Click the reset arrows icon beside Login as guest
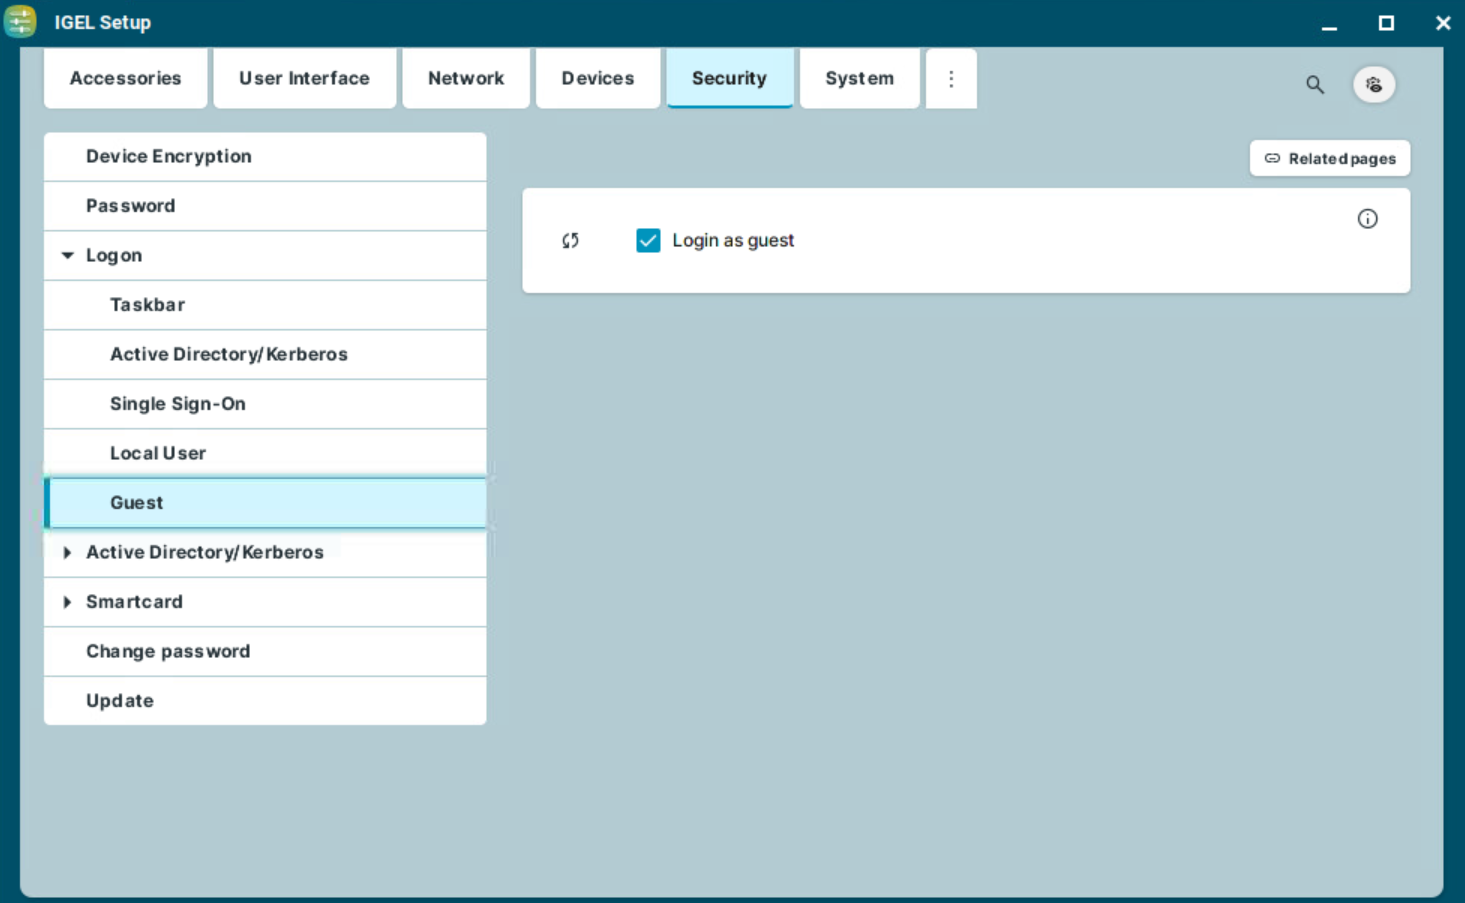Image resolution: width=1465 pixels, height=903 pixels. 570,240
